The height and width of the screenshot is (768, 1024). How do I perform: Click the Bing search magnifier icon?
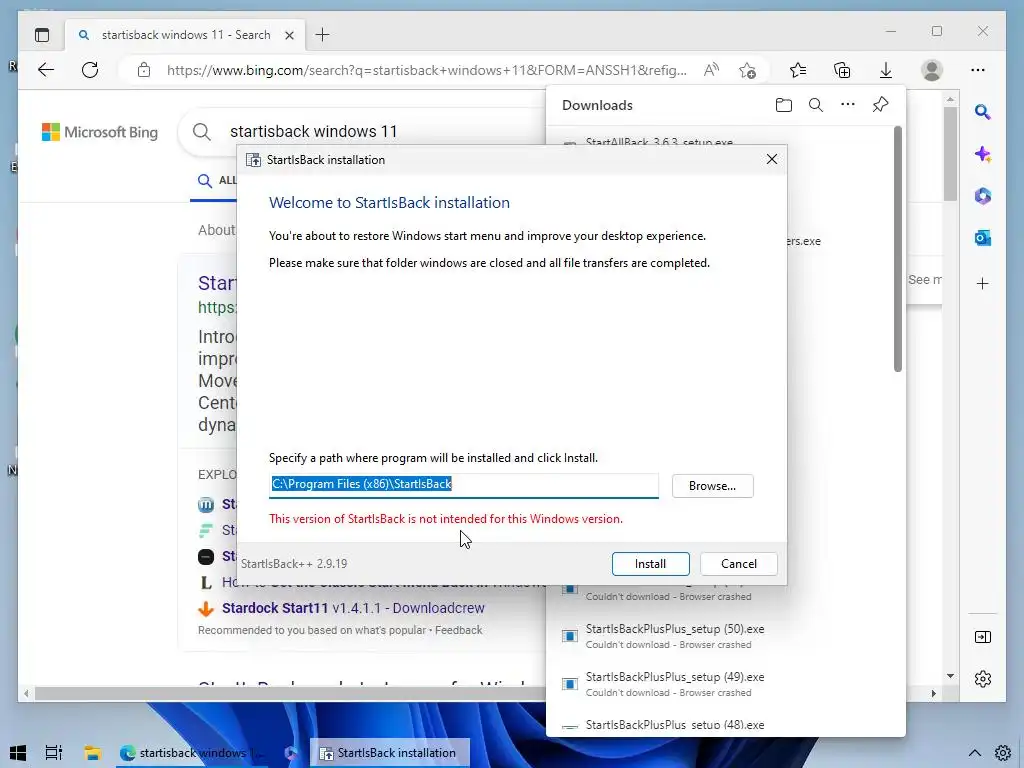point(202,132)
